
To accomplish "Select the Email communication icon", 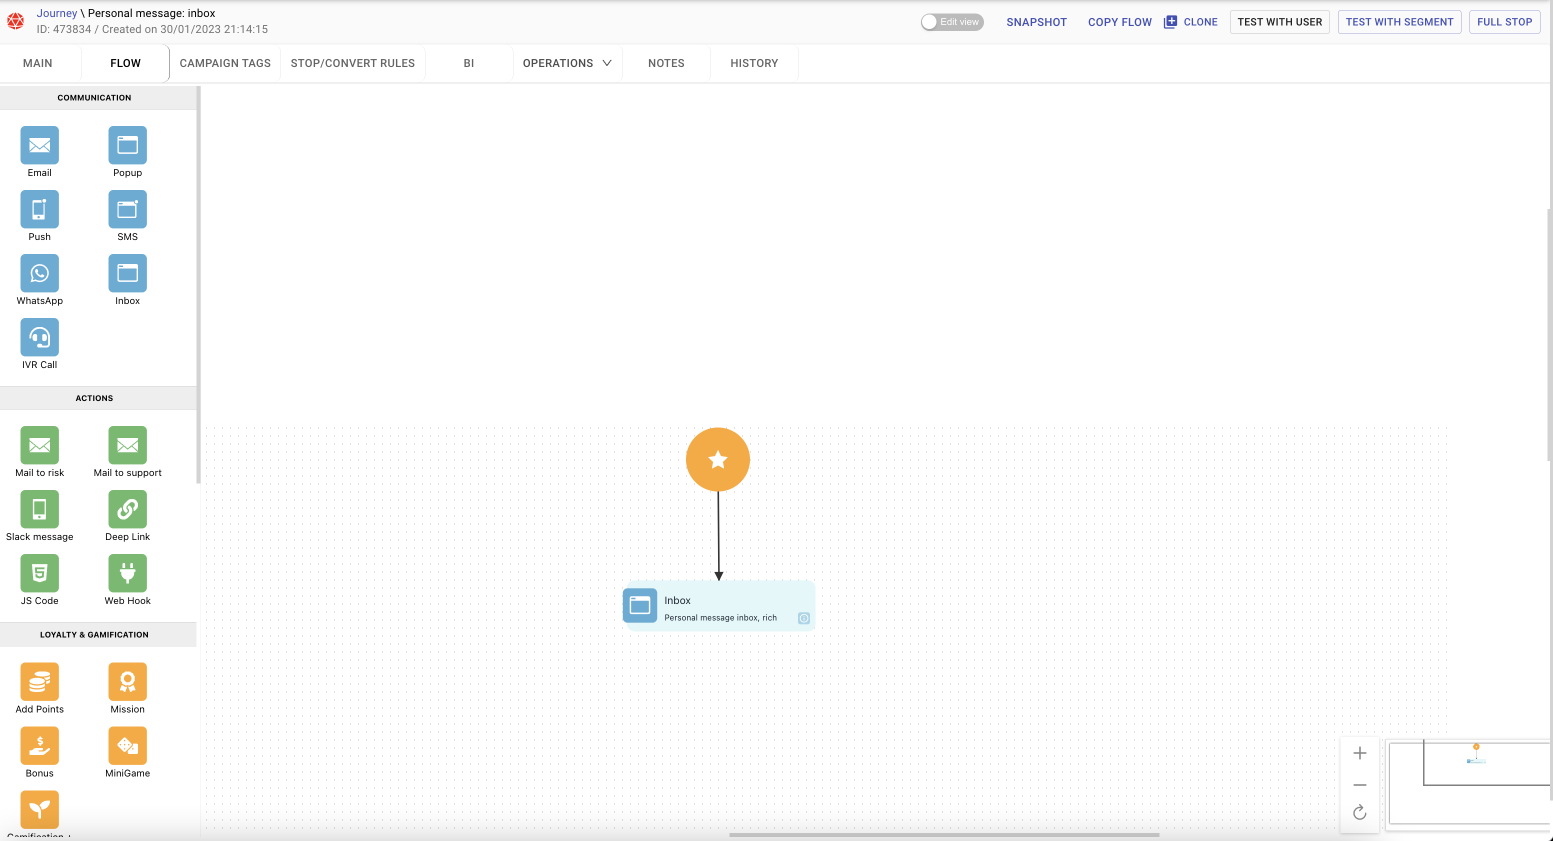I will click(40, 146).
